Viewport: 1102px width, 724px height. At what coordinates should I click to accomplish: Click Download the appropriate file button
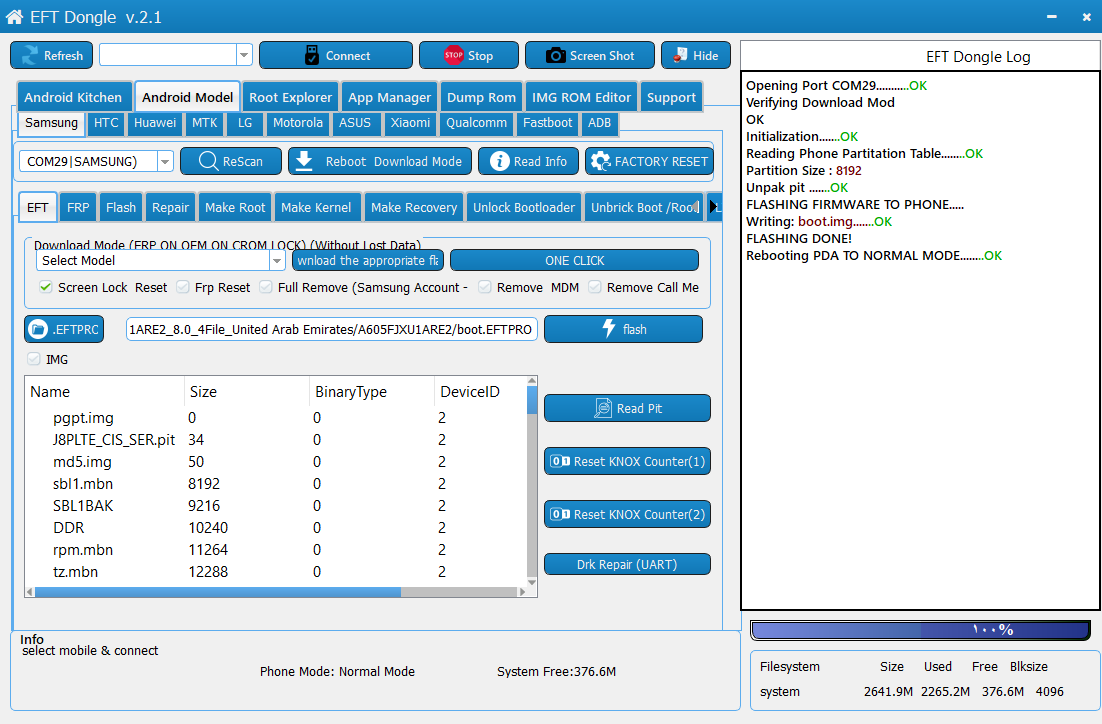tap(368, 260)
